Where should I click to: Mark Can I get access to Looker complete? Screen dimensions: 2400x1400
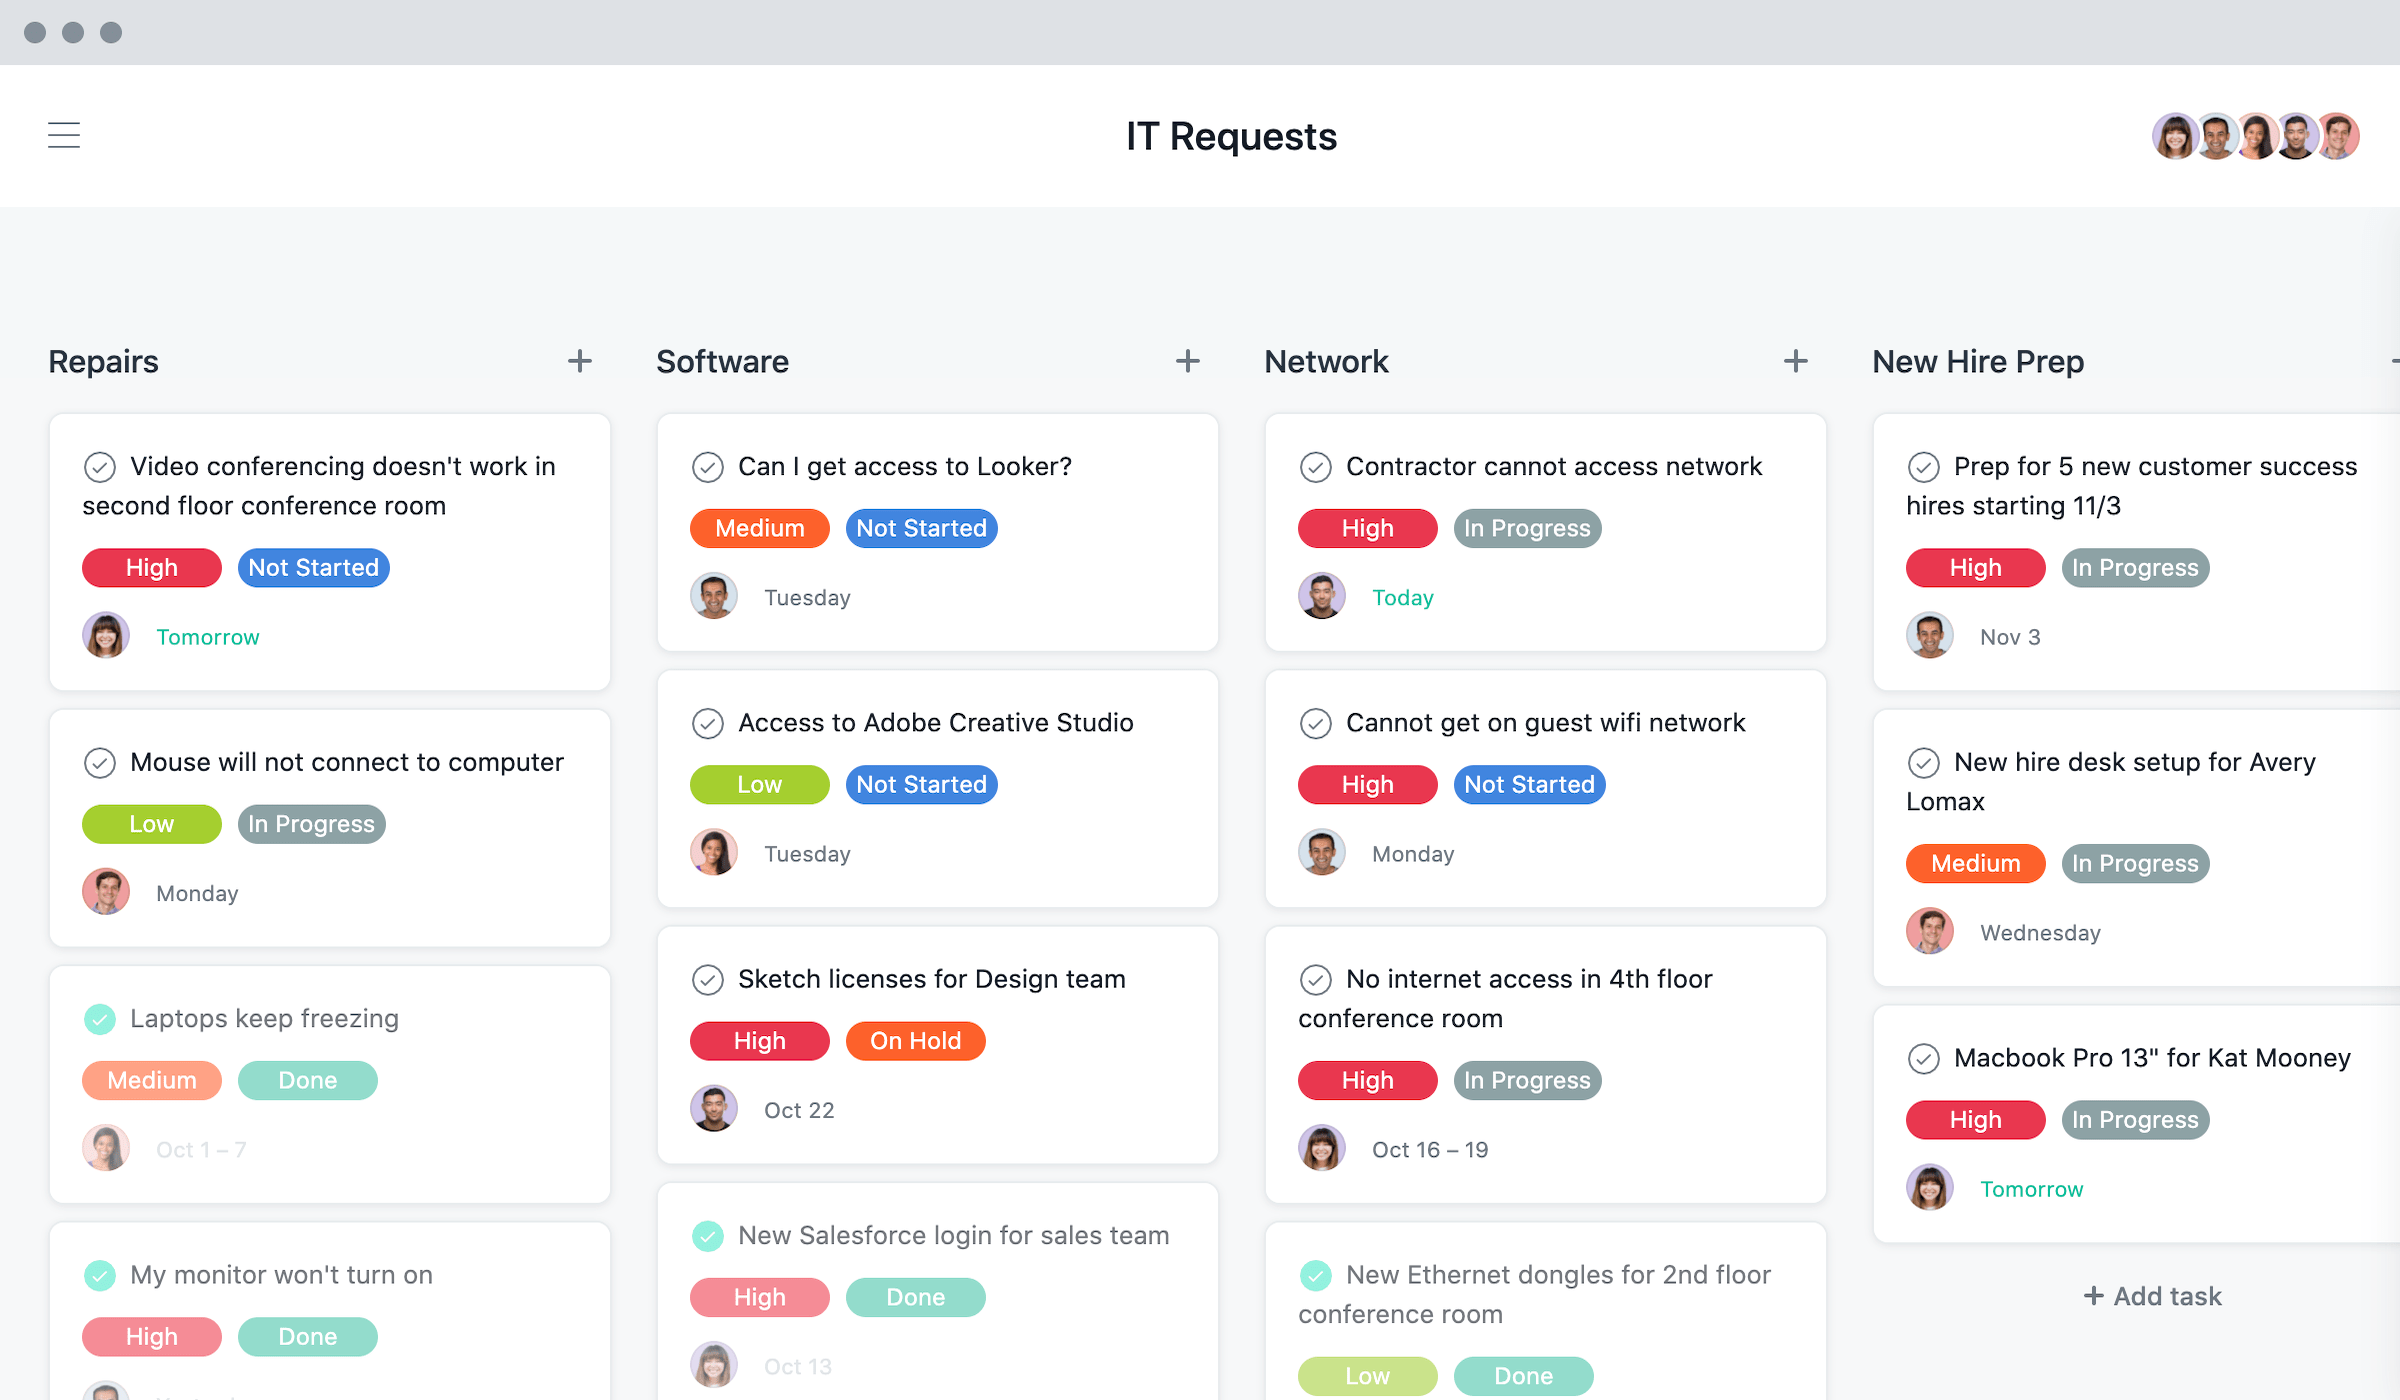click(x=707, y=467)
